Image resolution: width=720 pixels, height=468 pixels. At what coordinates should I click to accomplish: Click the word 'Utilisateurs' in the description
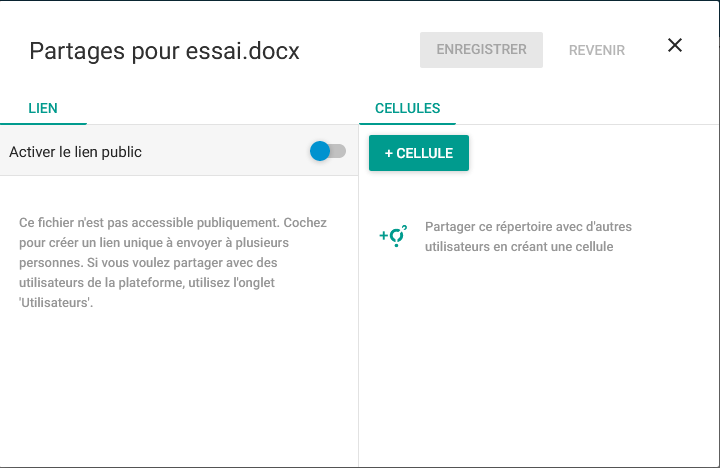[x=55, y=303]
